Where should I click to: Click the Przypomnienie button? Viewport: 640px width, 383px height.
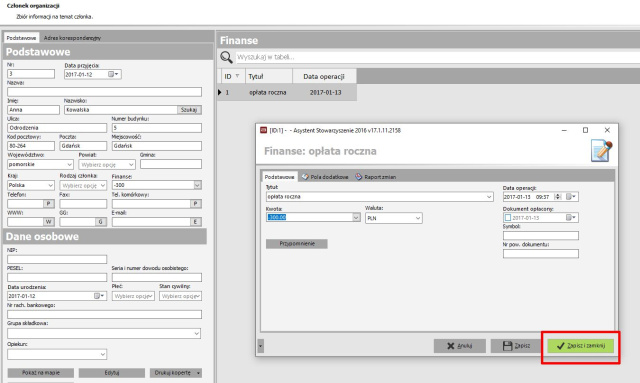[x=297, y=244]
